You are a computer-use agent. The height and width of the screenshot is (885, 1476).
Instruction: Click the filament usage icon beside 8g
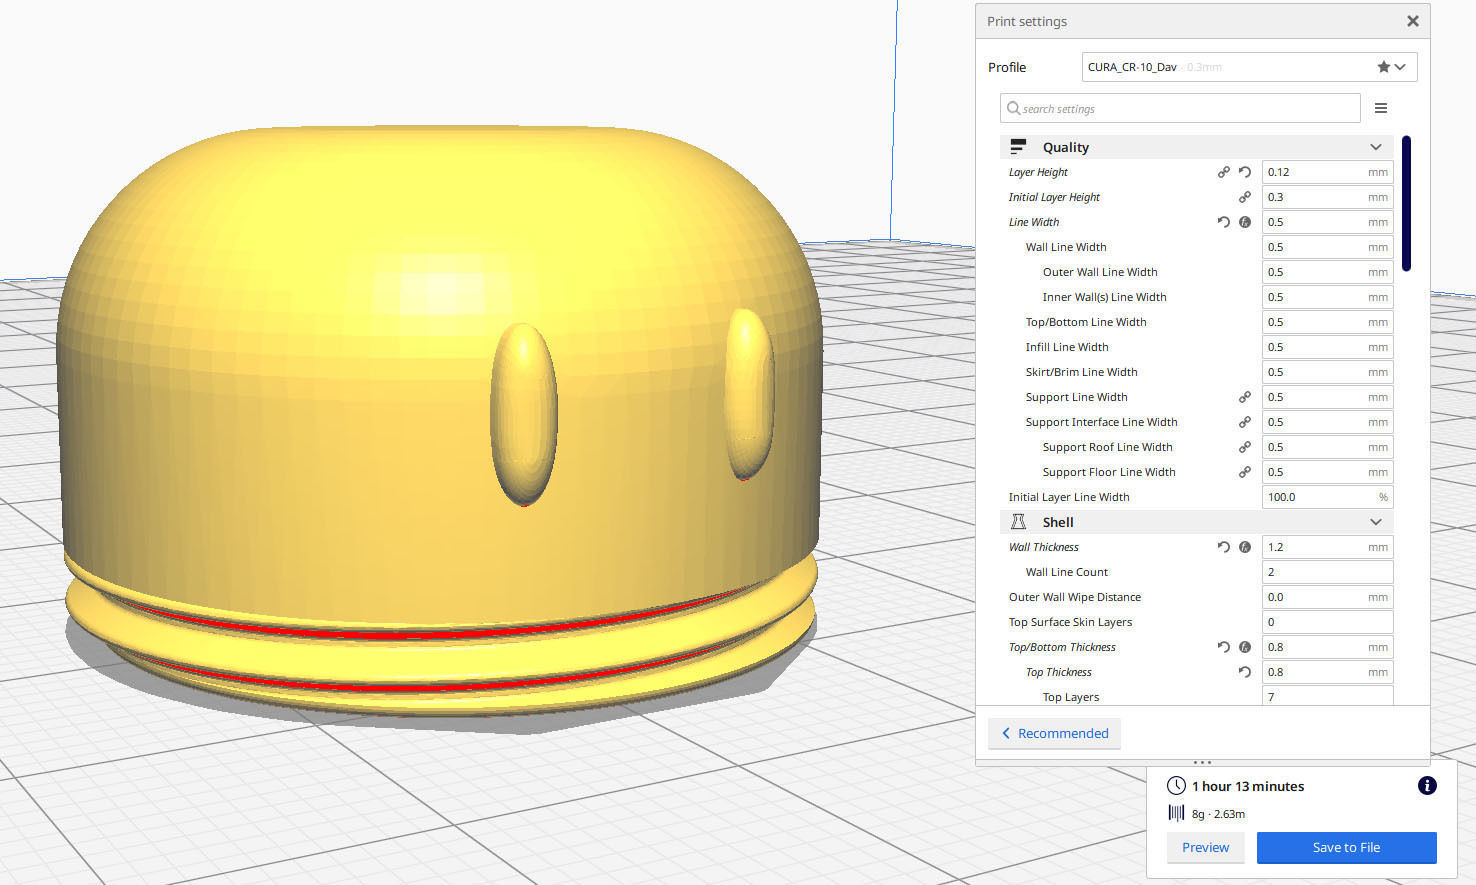pos(1176,813)
